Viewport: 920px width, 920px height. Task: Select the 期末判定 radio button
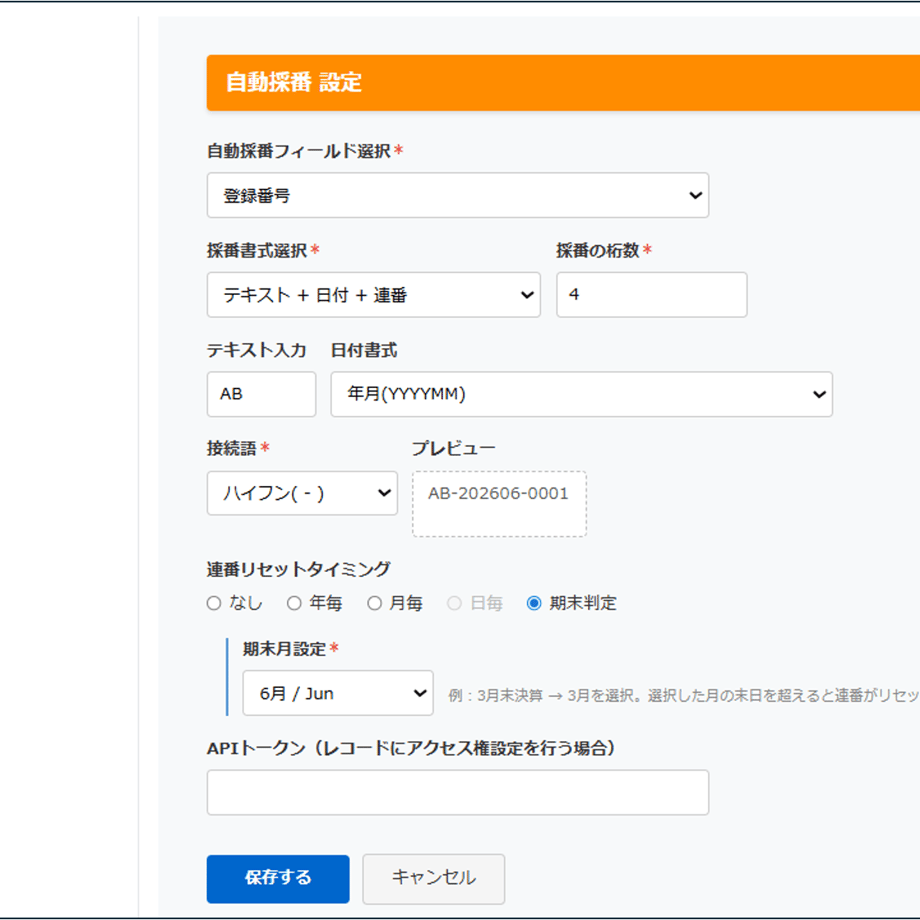pos(534,603)
